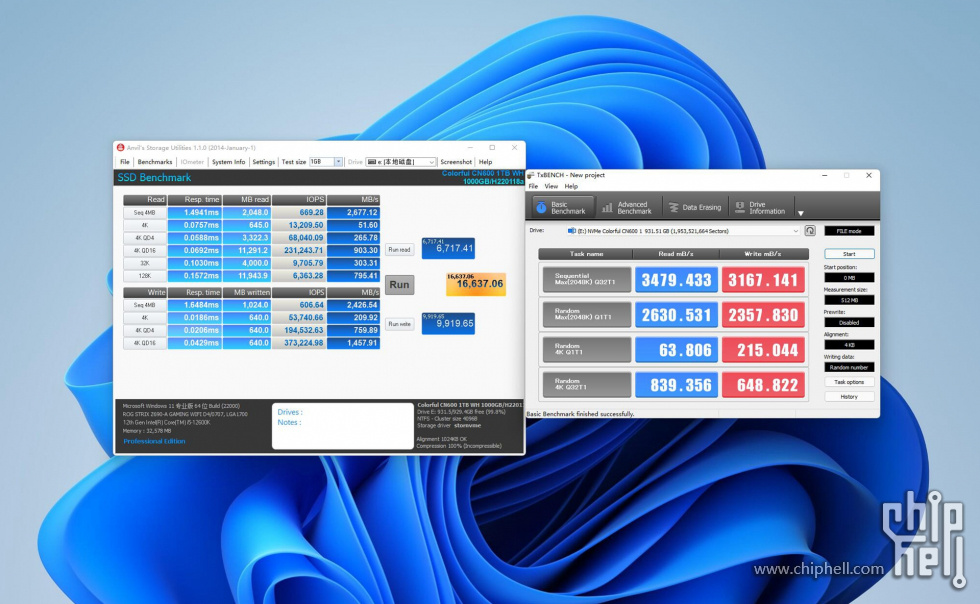Run the Seq 4MB write test
Viewport: 980px width, 604px height.
point(144,305)
